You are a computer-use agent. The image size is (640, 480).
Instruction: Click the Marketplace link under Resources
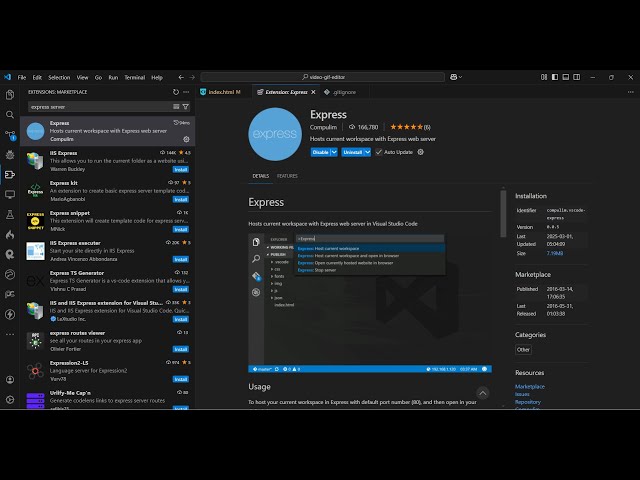pyautogui.click(x=530, y=386)
